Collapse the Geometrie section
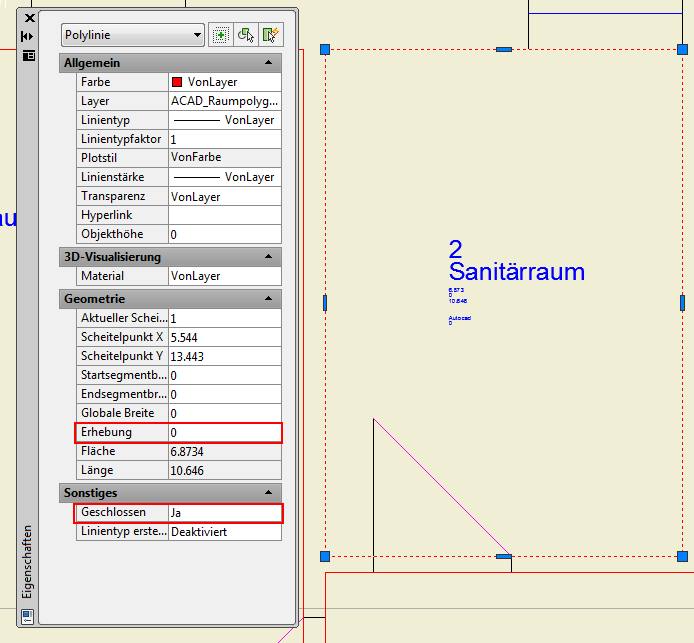The image size is (694, 643). click(x=268, y=299)
